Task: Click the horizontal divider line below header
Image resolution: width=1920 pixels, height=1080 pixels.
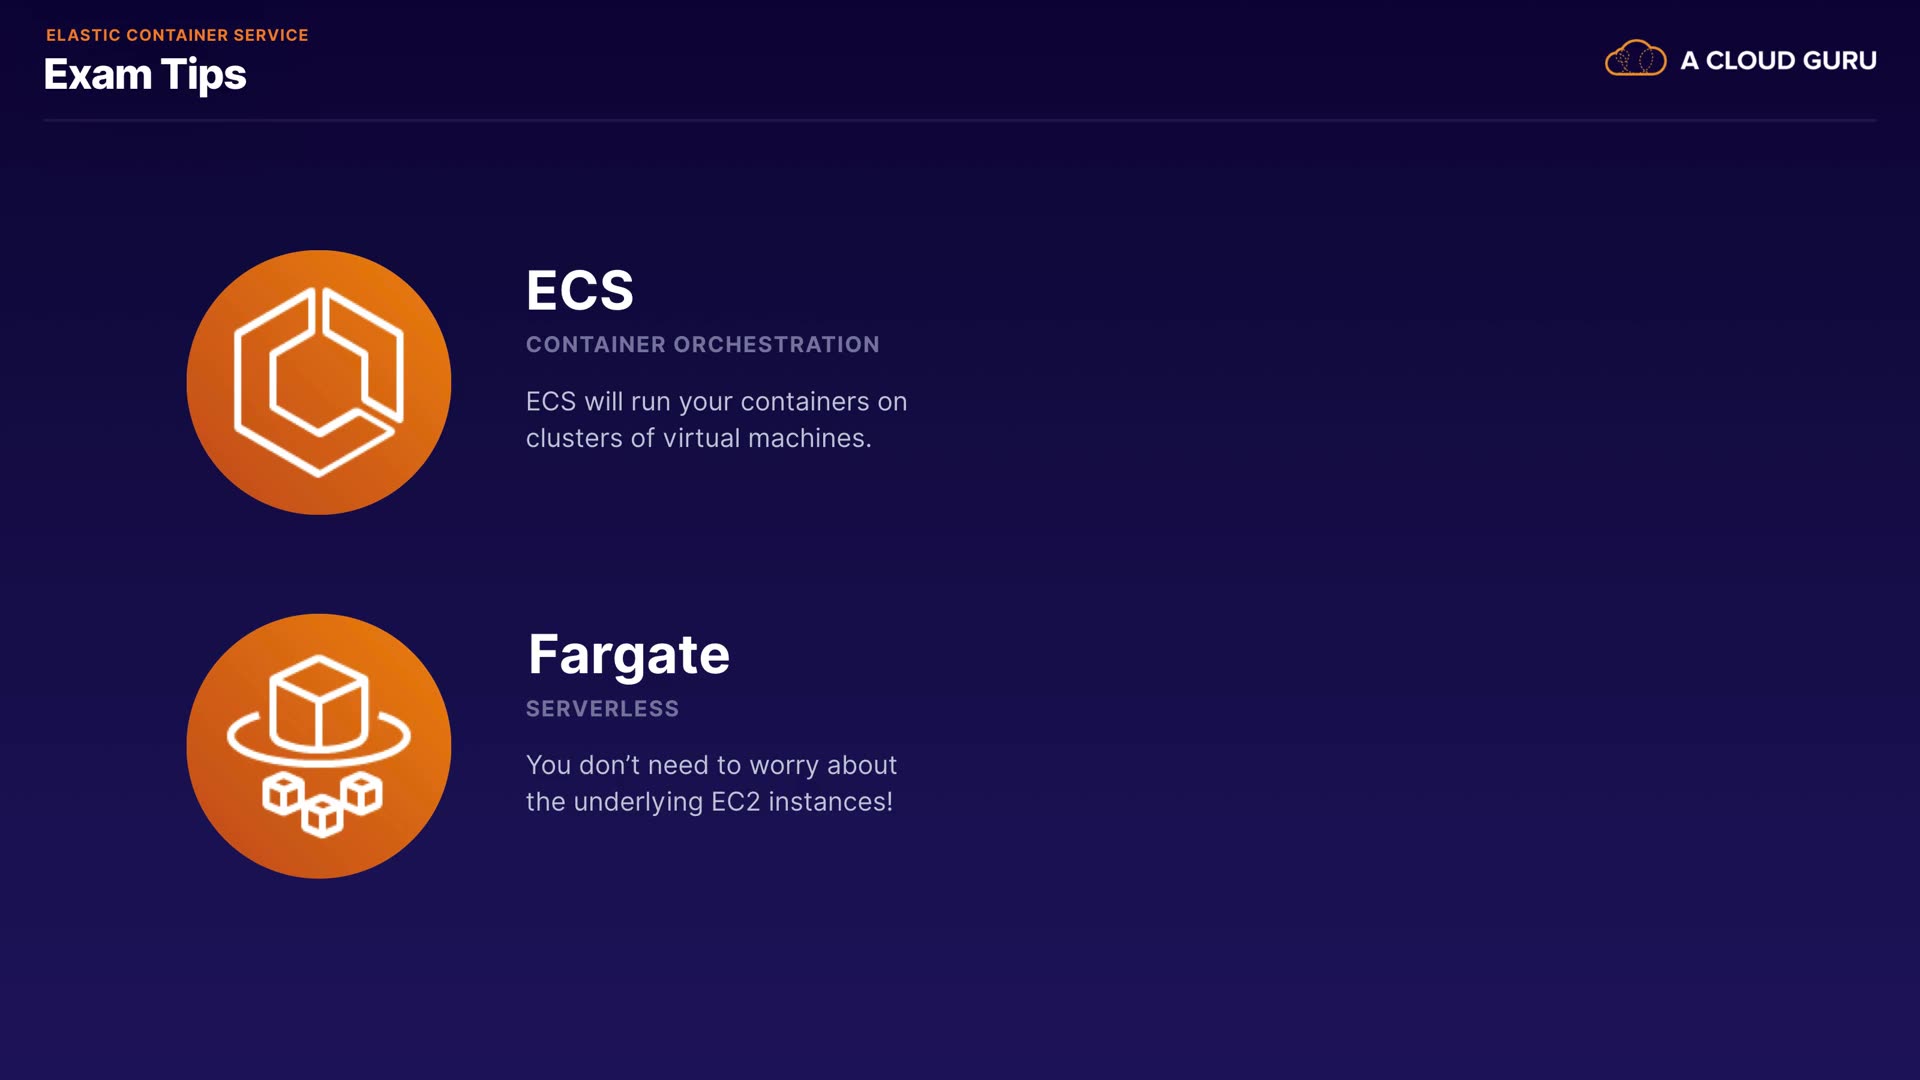Action: coord(960,121)
